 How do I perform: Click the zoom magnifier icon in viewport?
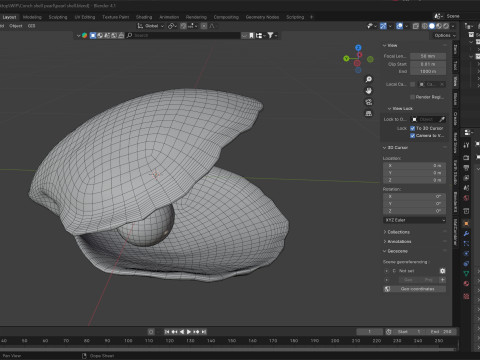coord(369,79)
